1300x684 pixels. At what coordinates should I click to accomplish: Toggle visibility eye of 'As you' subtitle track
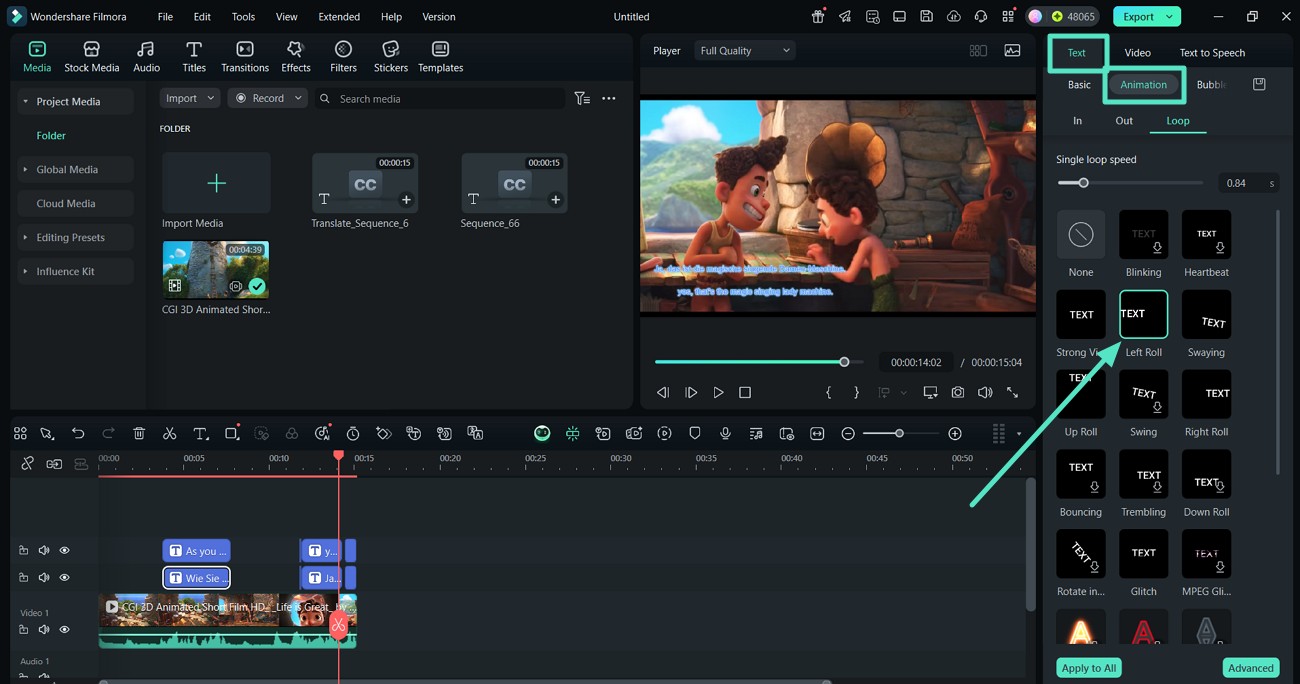tap(64, 550)
